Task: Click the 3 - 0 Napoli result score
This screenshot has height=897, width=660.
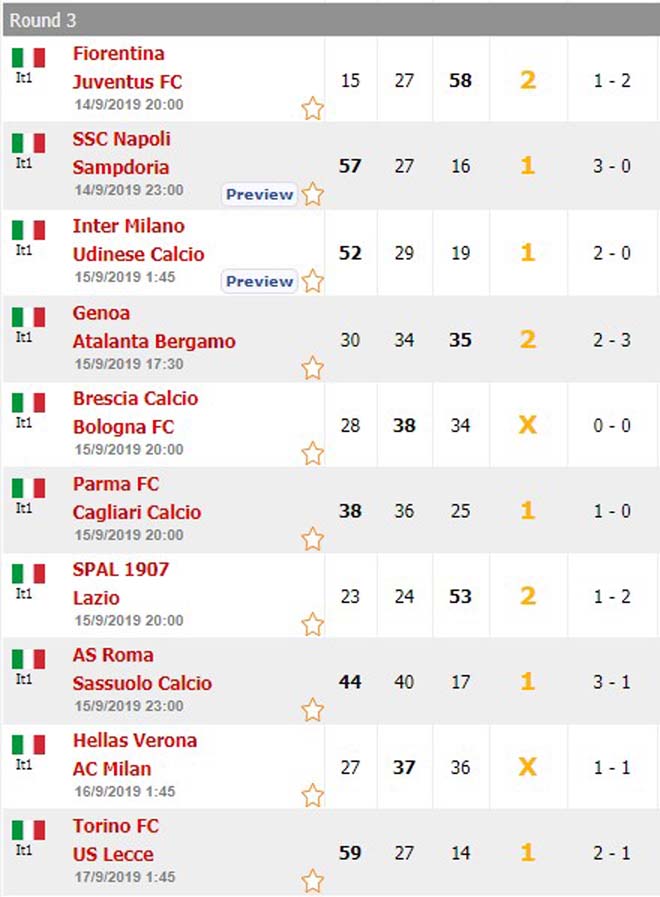Action: coord(613,164)
